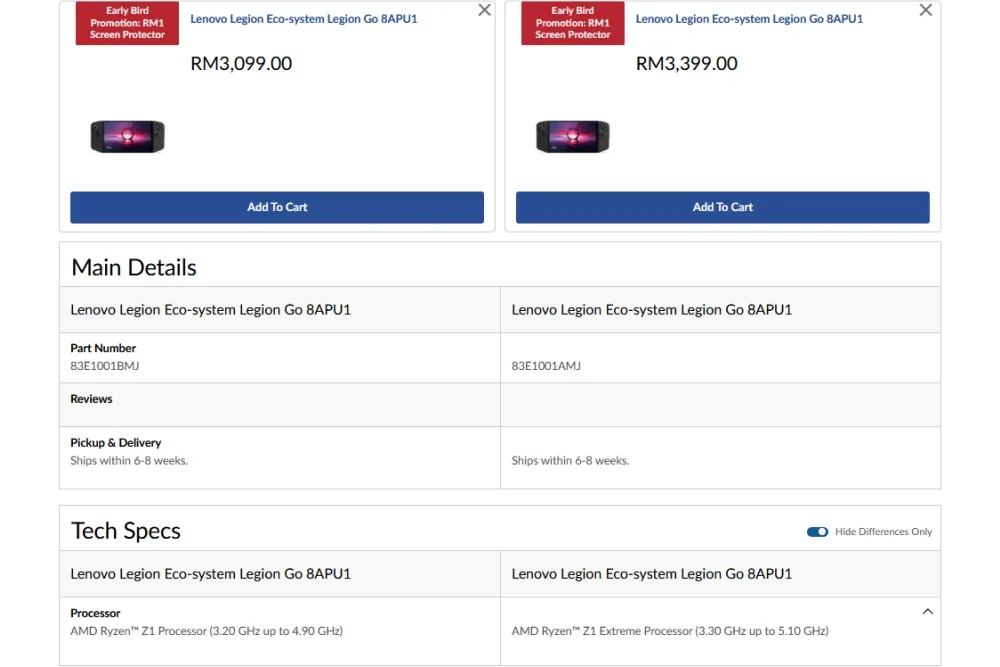Click the Pickup & Delivery label
This screenshot has height=667, width=1000.
tap(115, 443)
